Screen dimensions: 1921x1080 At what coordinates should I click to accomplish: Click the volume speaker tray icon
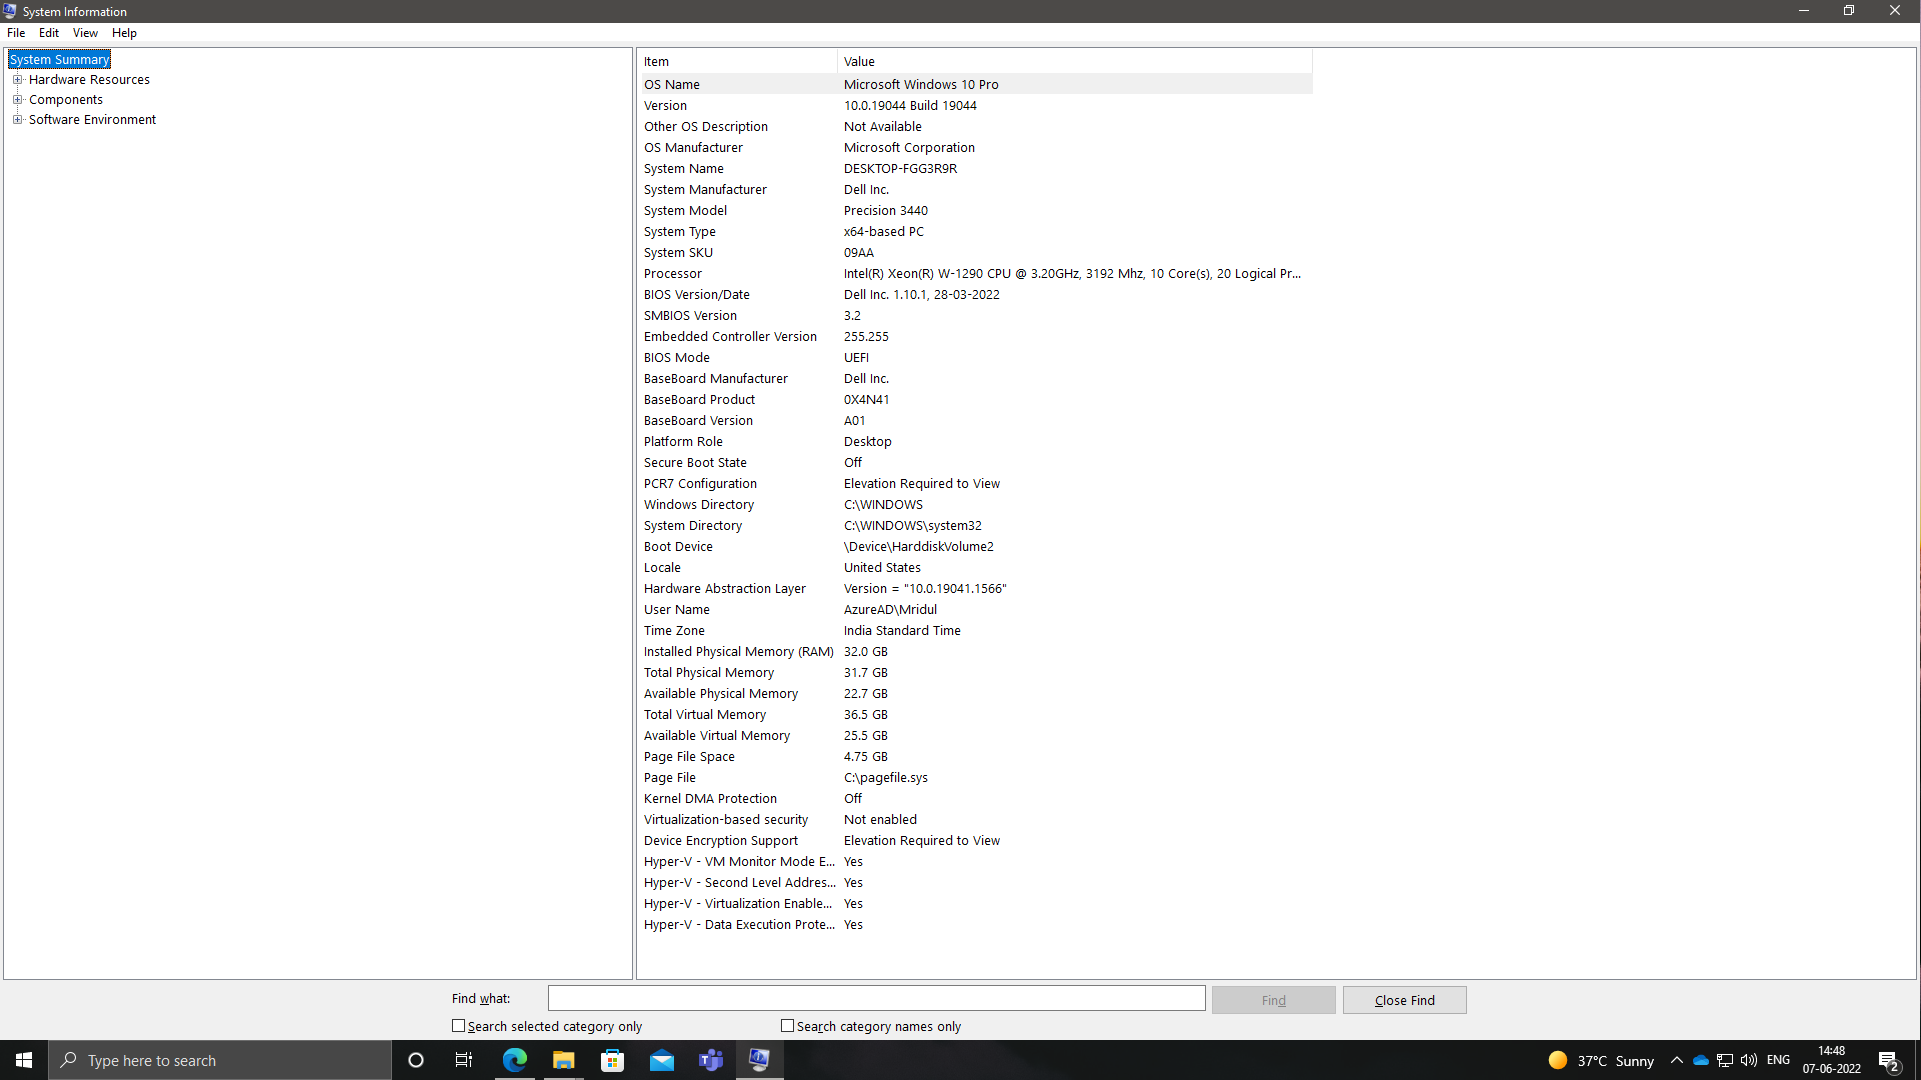[x=1749, y=1060]
